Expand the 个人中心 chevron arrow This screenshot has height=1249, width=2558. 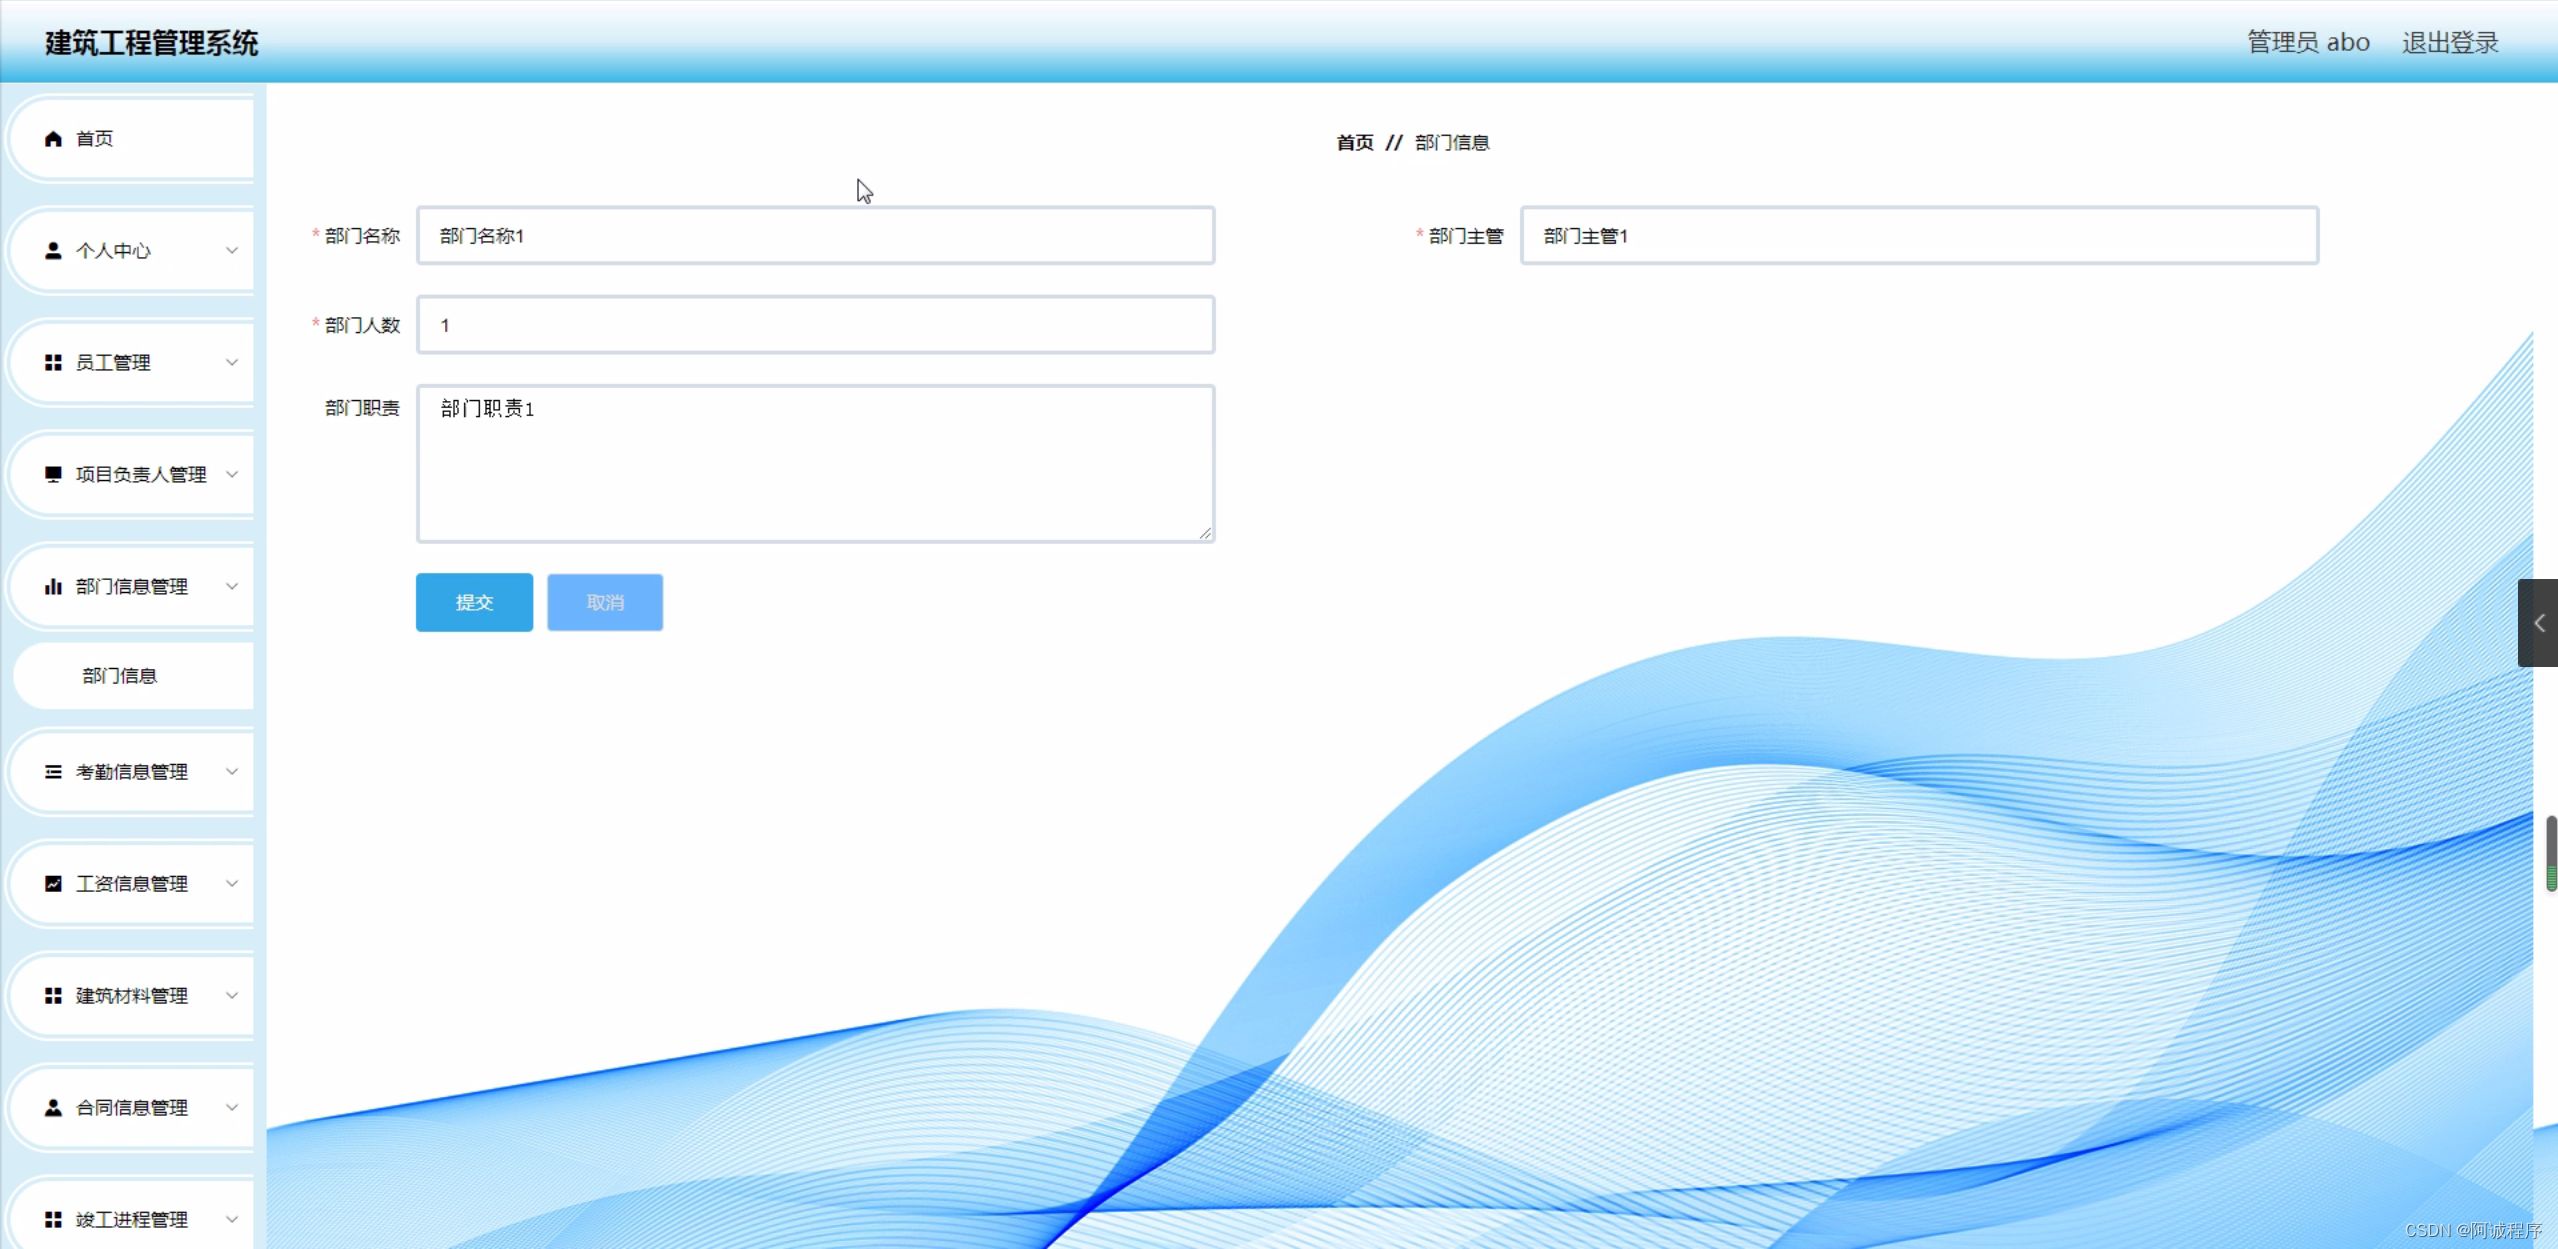[232, 251]
